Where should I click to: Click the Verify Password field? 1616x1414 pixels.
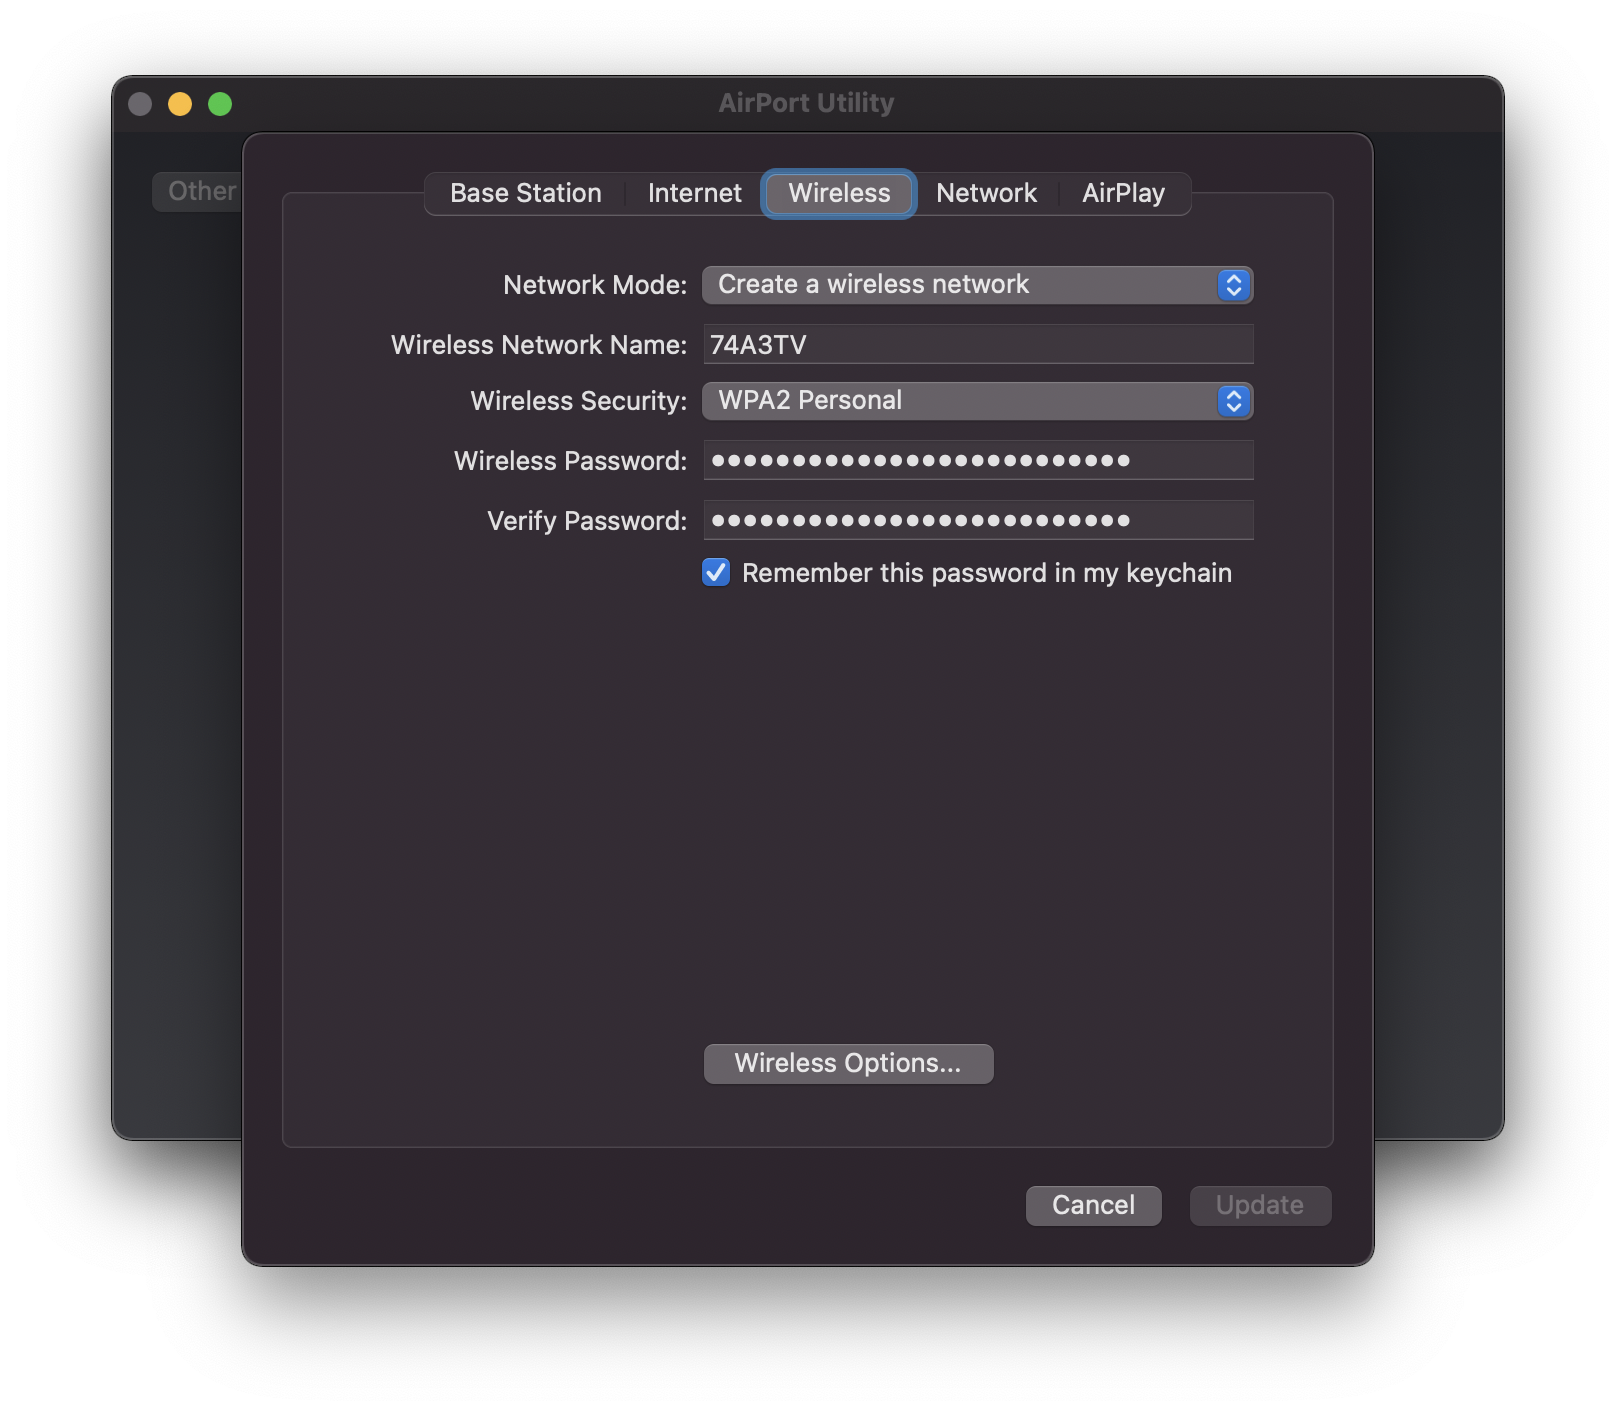[978, 520]
